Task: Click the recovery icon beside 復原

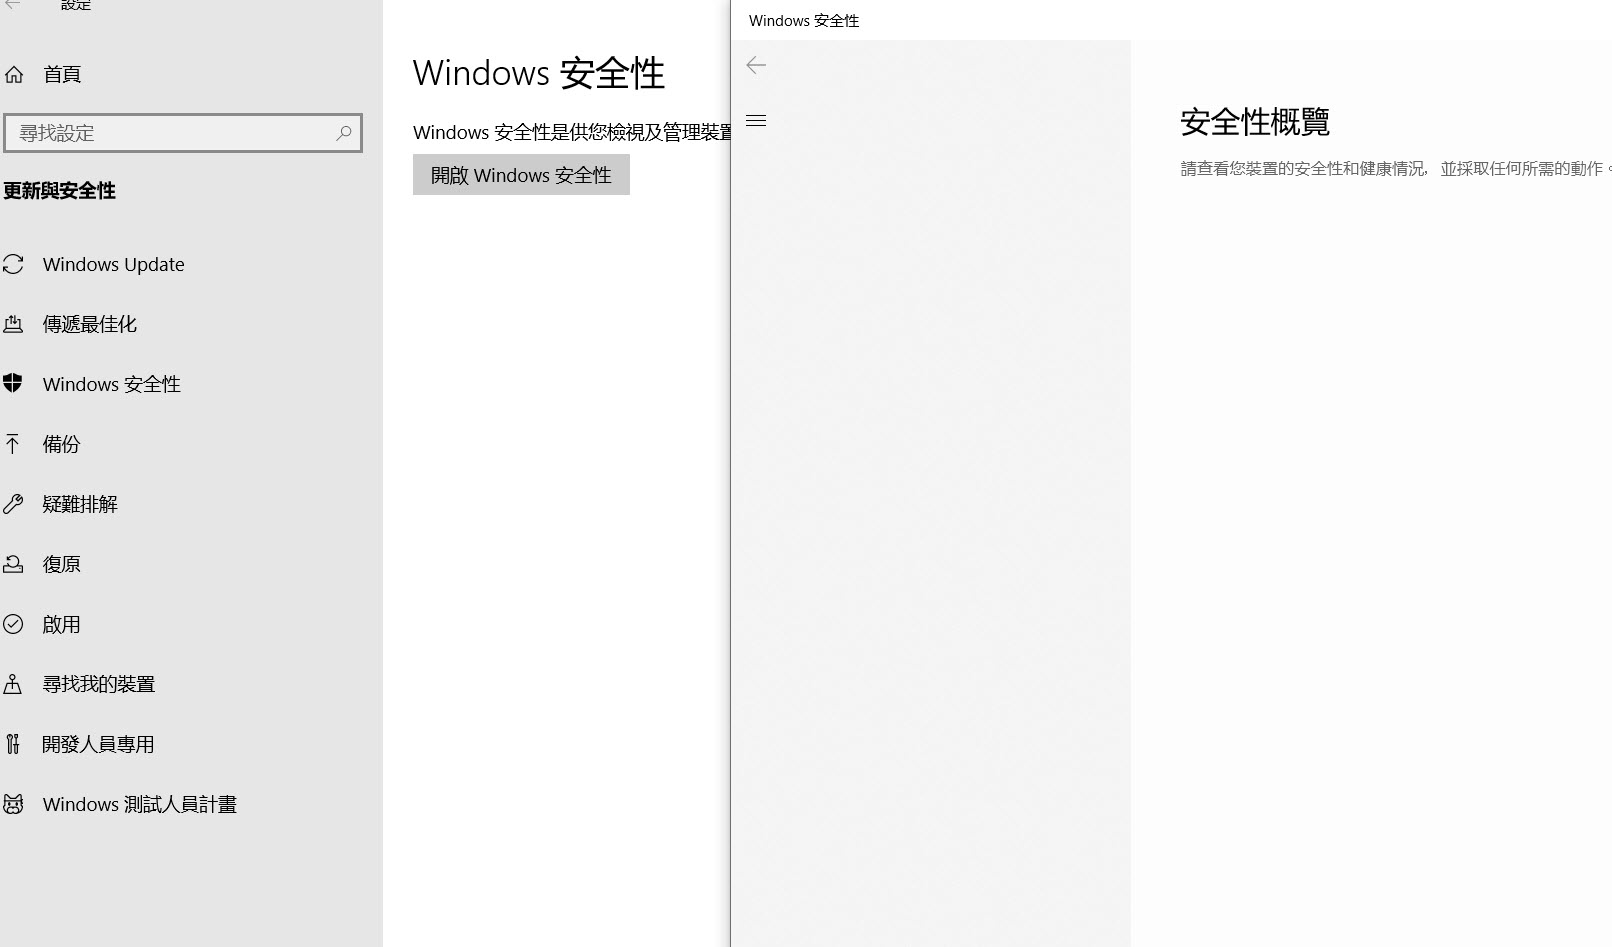Action: click(13, 564)
